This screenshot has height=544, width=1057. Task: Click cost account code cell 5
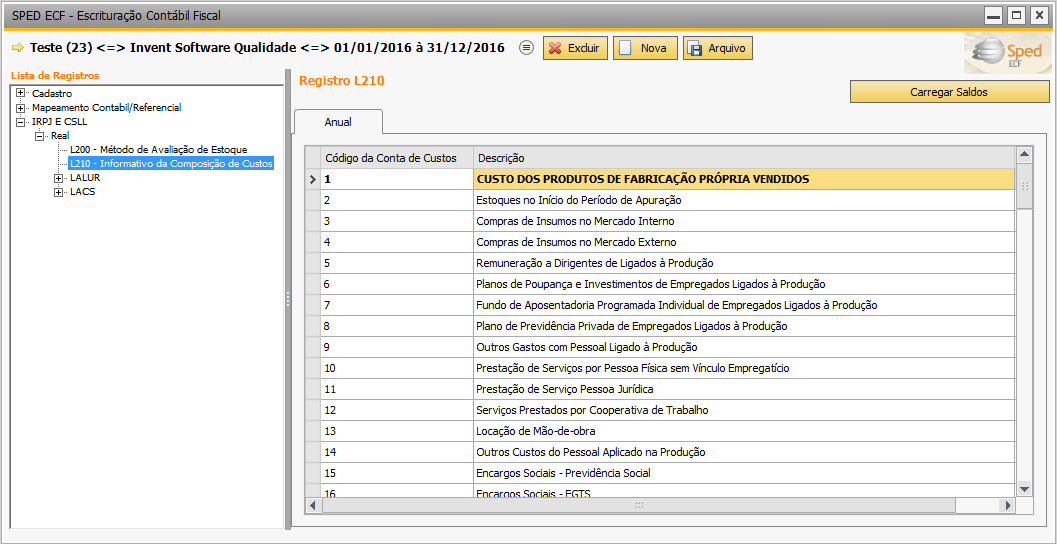click(396, 263)
